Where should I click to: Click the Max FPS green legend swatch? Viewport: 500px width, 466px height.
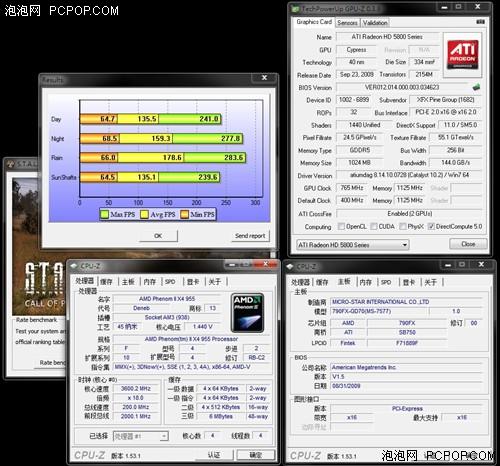tap(105, 214)
